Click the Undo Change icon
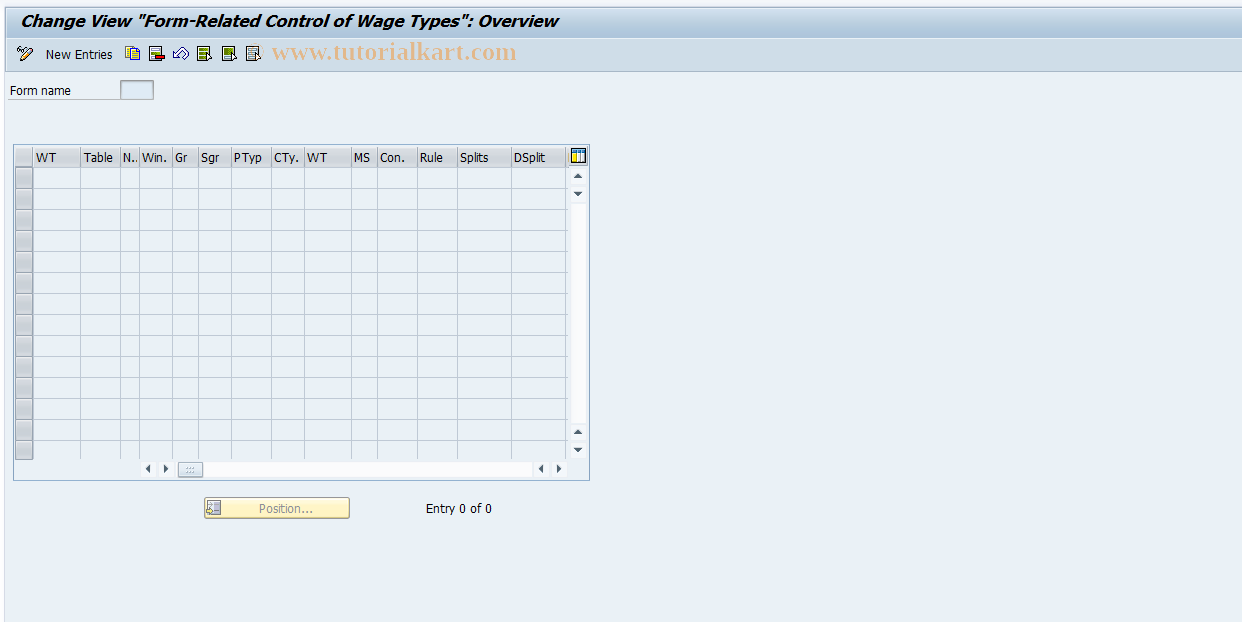This screenshot has height=622, width=1242. pyautogui.click(x=181, y=54)
